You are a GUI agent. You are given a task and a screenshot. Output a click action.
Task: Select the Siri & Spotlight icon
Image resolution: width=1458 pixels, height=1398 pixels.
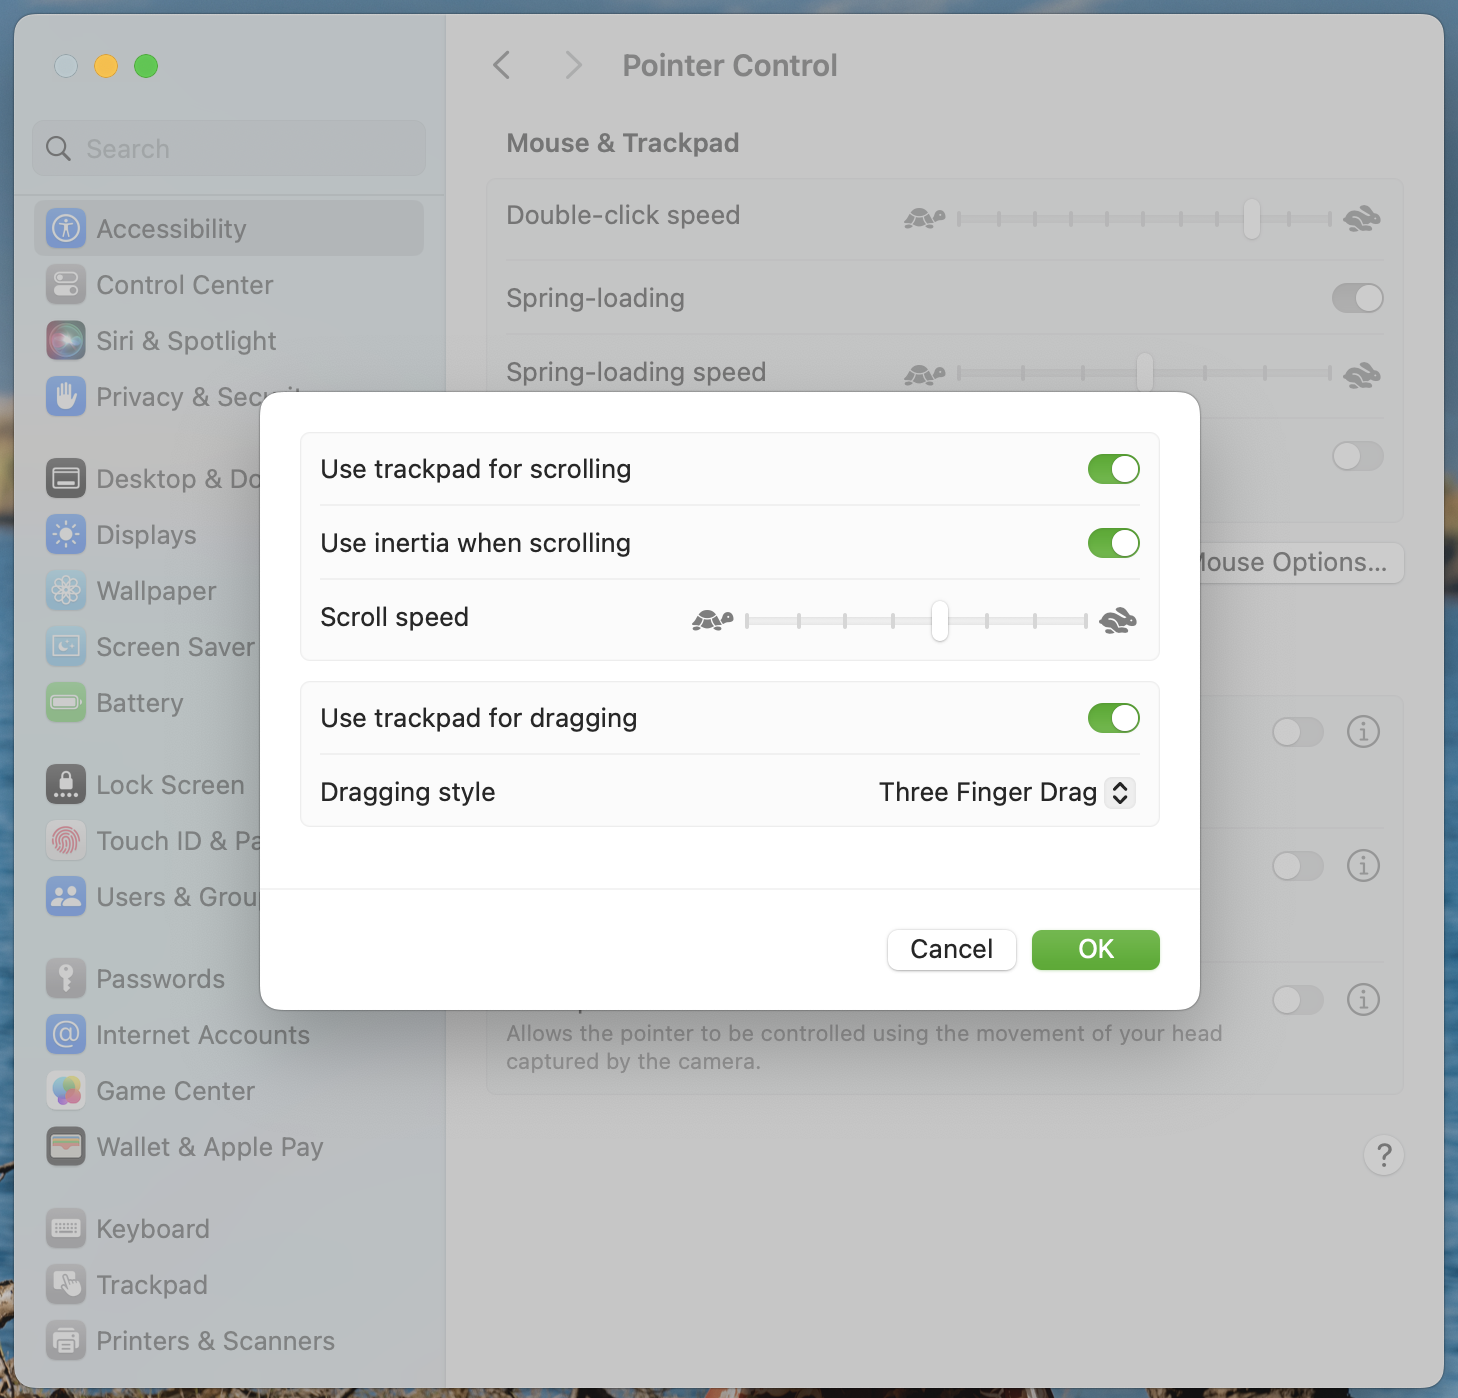pos(66,341)
